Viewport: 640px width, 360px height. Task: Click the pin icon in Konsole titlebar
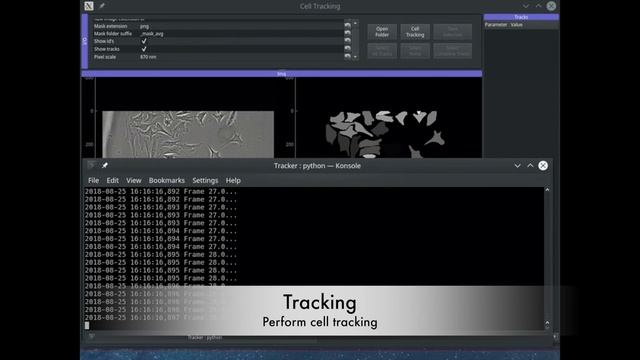(x=105, y=165)
